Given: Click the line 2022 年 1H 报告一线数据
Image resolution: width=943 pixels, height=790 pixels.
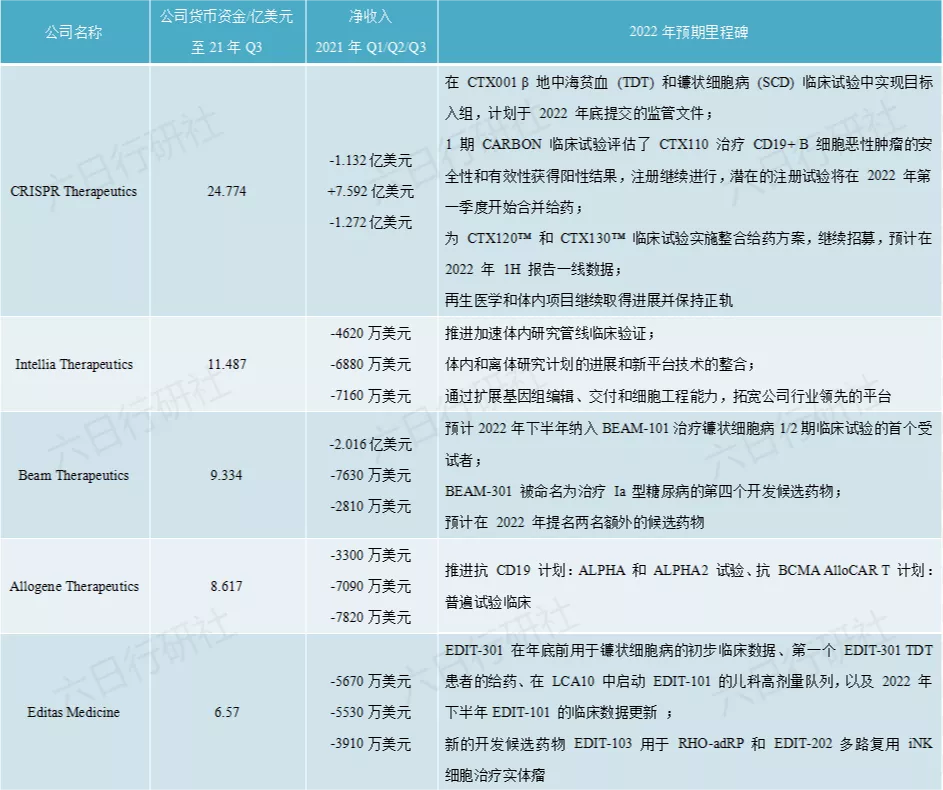Looking at the screenshot, I should coord(533,269).
